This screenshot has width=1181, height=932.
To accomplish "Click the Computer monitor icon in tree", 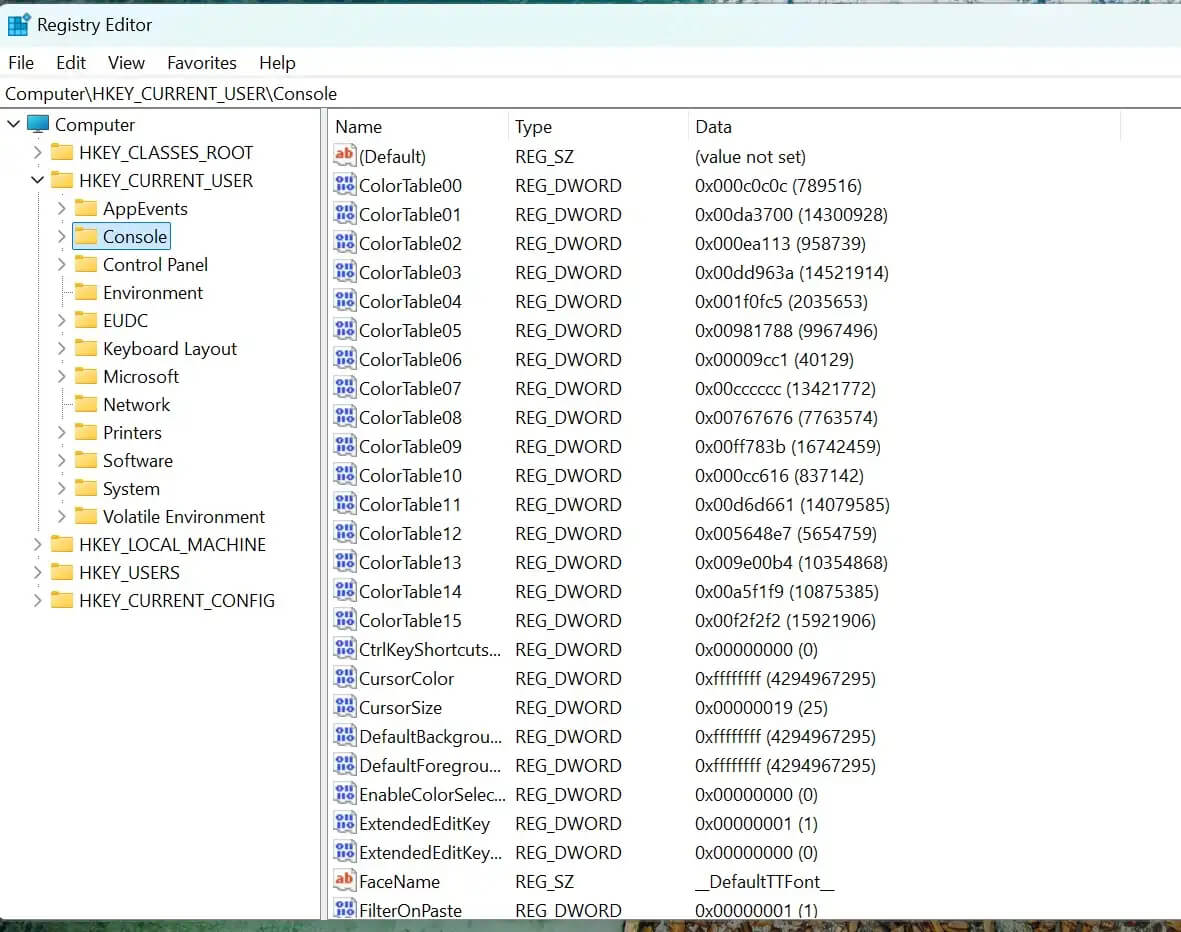I will pos(38,124).
